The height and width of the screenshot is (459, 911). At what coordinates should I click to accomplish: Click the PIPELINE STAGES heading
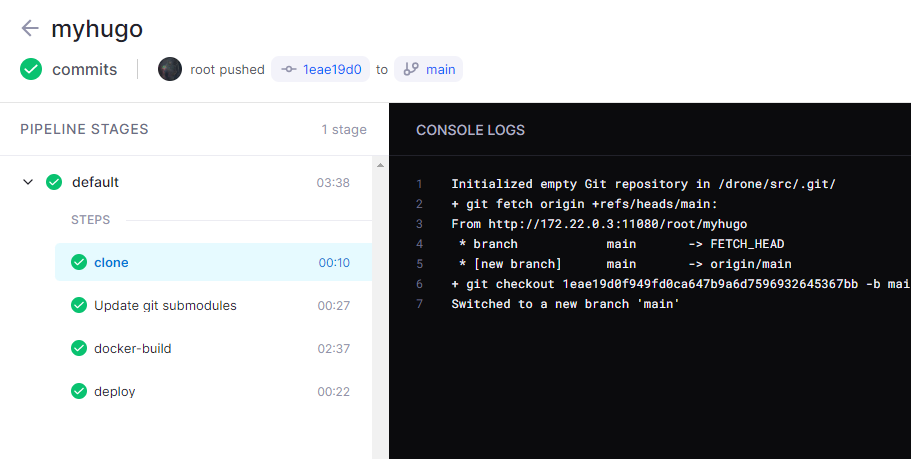pyautogui.click(x=84, y=129)
